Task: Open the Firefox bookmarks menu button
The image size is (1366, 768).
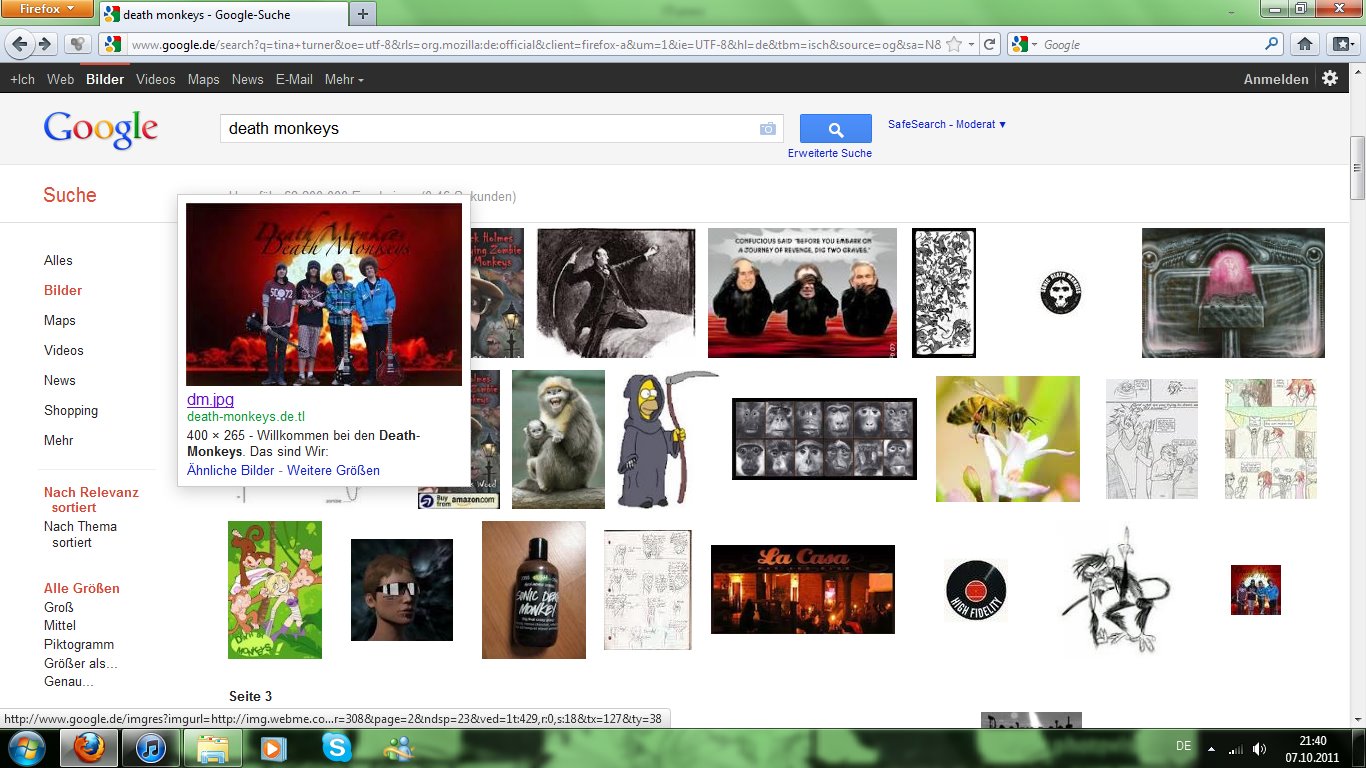Action: click(1342, 44)
